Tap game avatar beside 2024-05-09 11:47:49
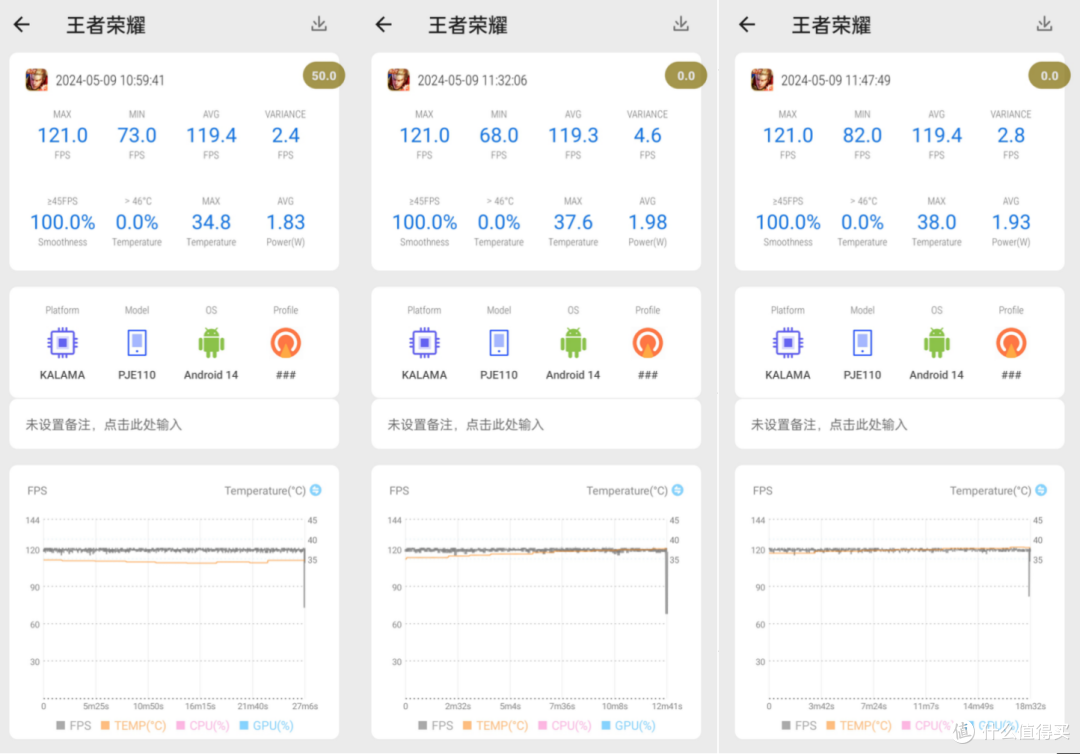Screen dimensions: 1080x754 (x=762, y=80)
